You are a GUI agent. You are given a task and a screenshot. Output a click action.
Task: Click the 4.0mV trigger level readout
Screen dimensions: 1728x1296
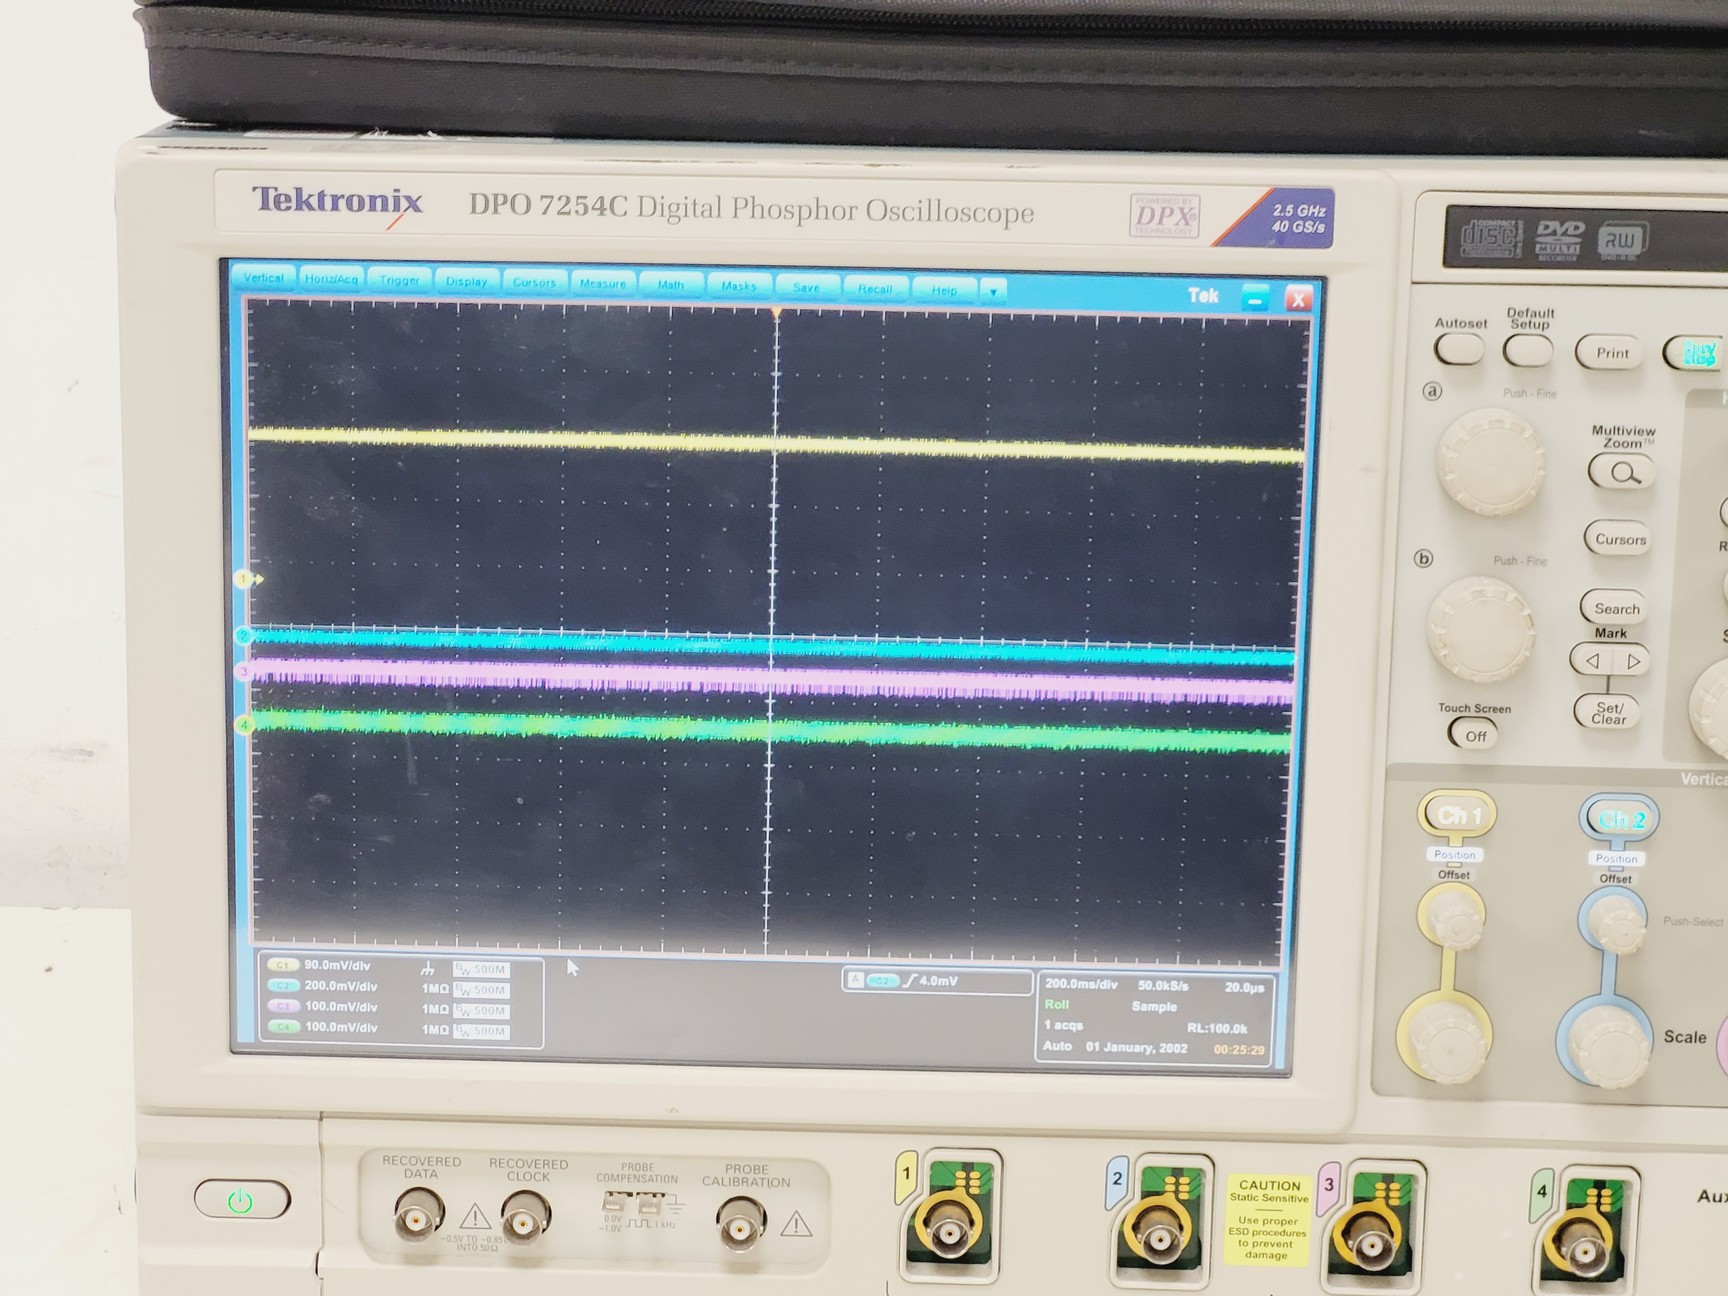(x=939, y=981)
